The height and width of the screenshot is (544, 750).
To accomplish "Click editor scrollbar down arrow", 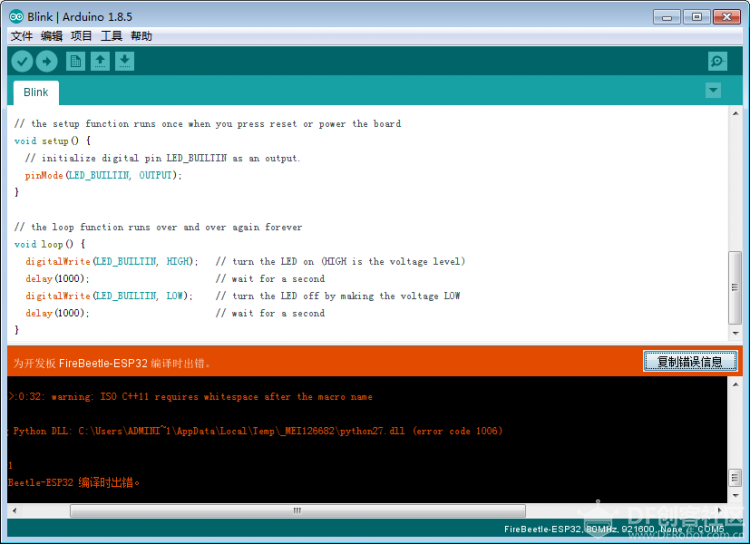I will (735, 333).
